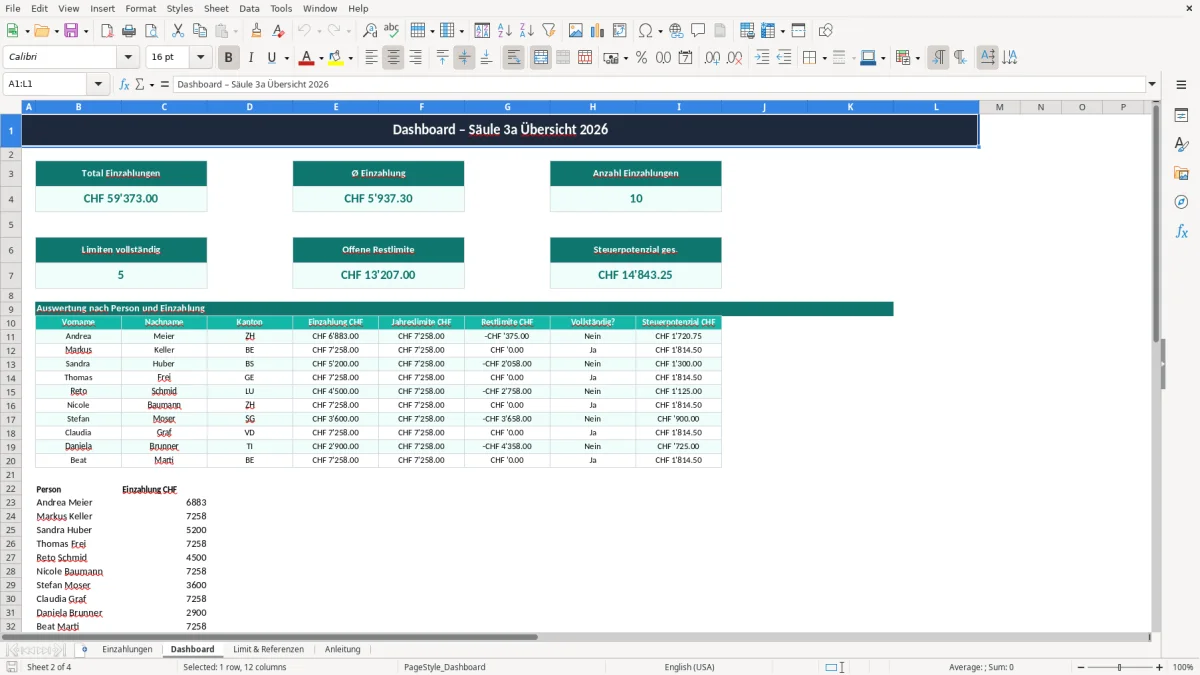
Task: Format as percent
Action: pos(641,58)
